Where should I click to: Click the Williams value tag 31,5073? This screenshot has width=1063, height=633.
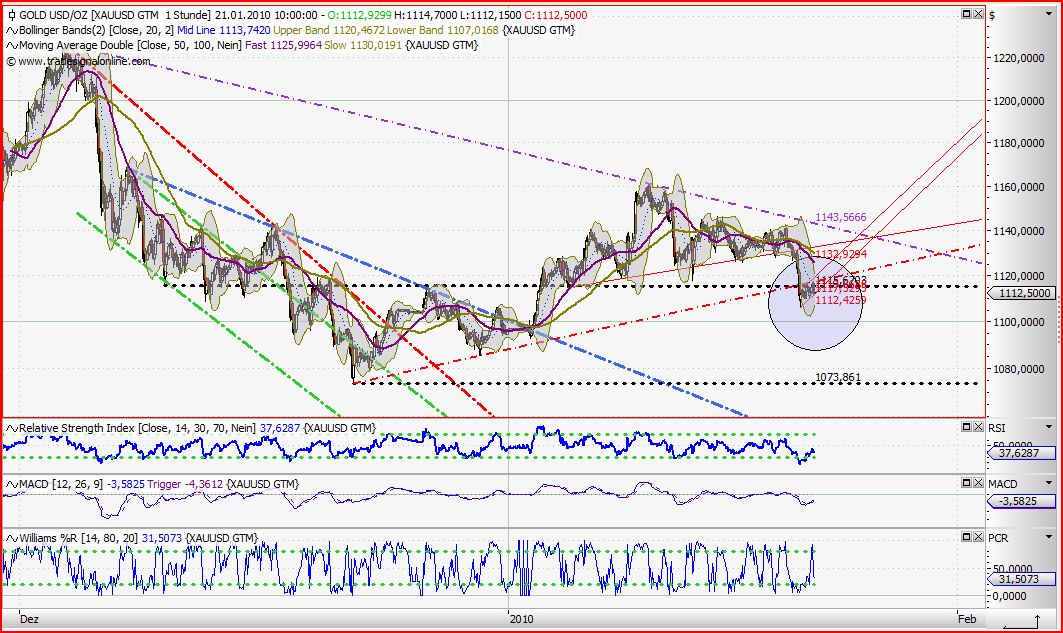coord(1021,579)
